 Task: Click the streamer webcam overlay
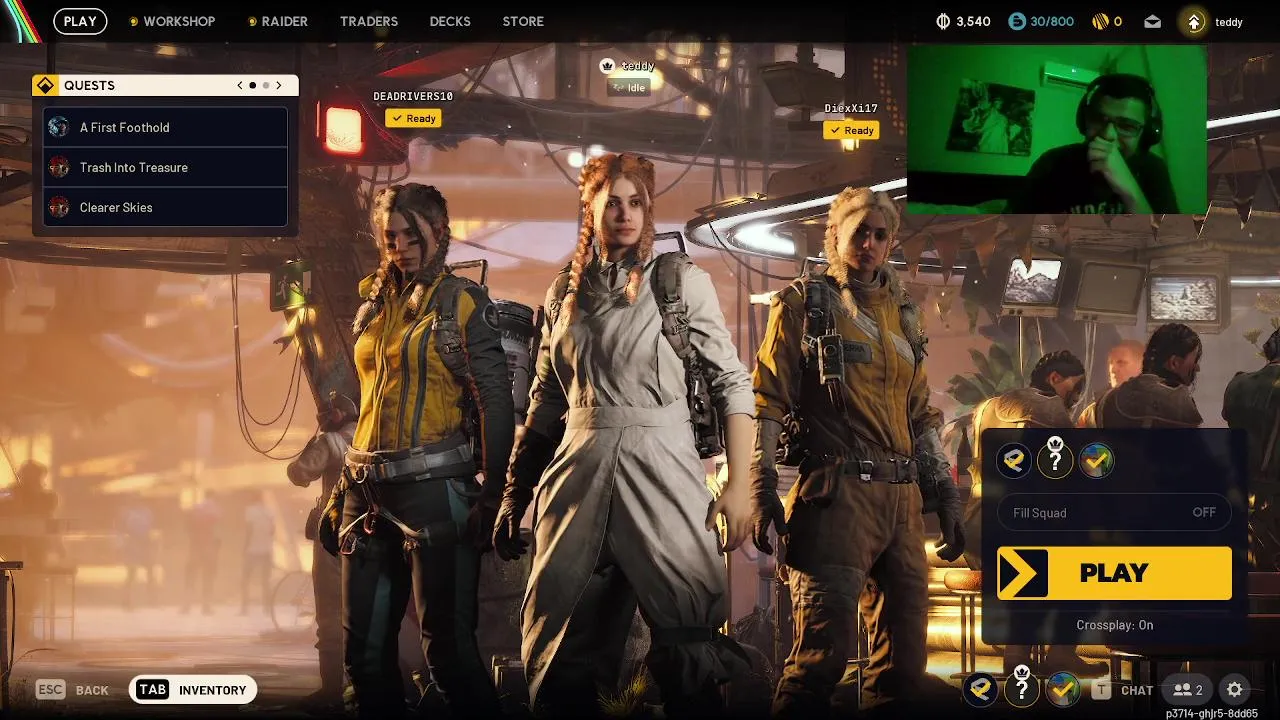[1056, 130]
